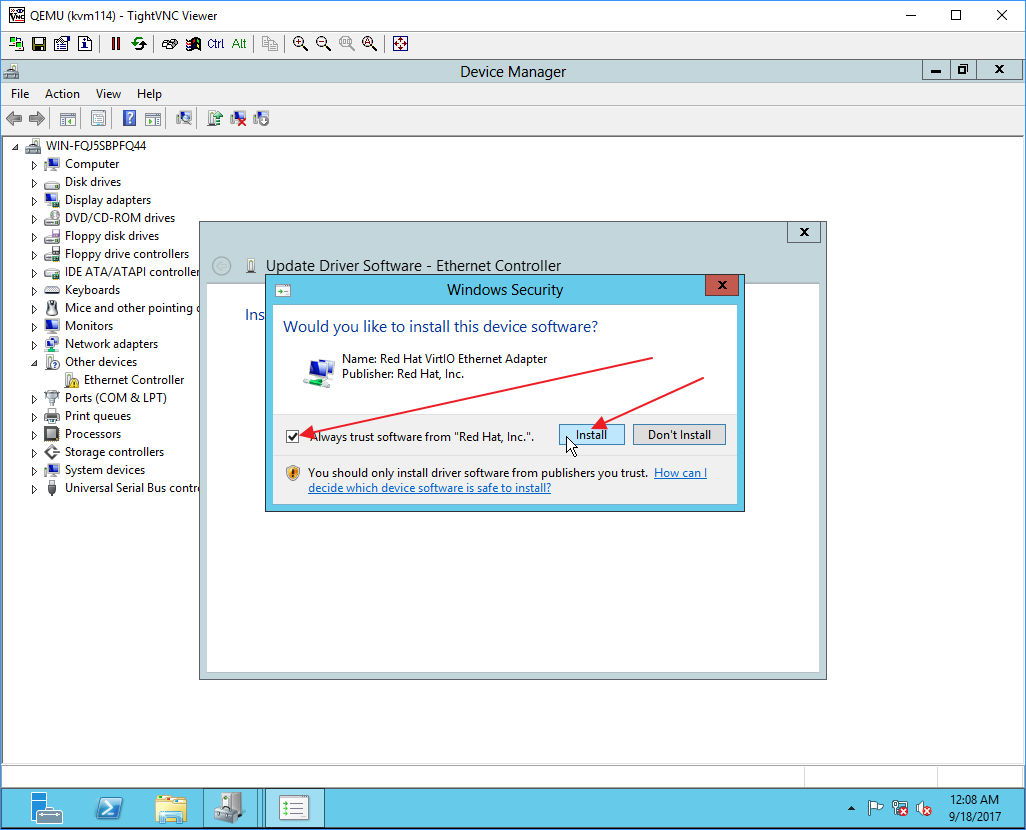
Task: Uncheck Always trust software from Red Hat, Inc.
Action: 292,437
